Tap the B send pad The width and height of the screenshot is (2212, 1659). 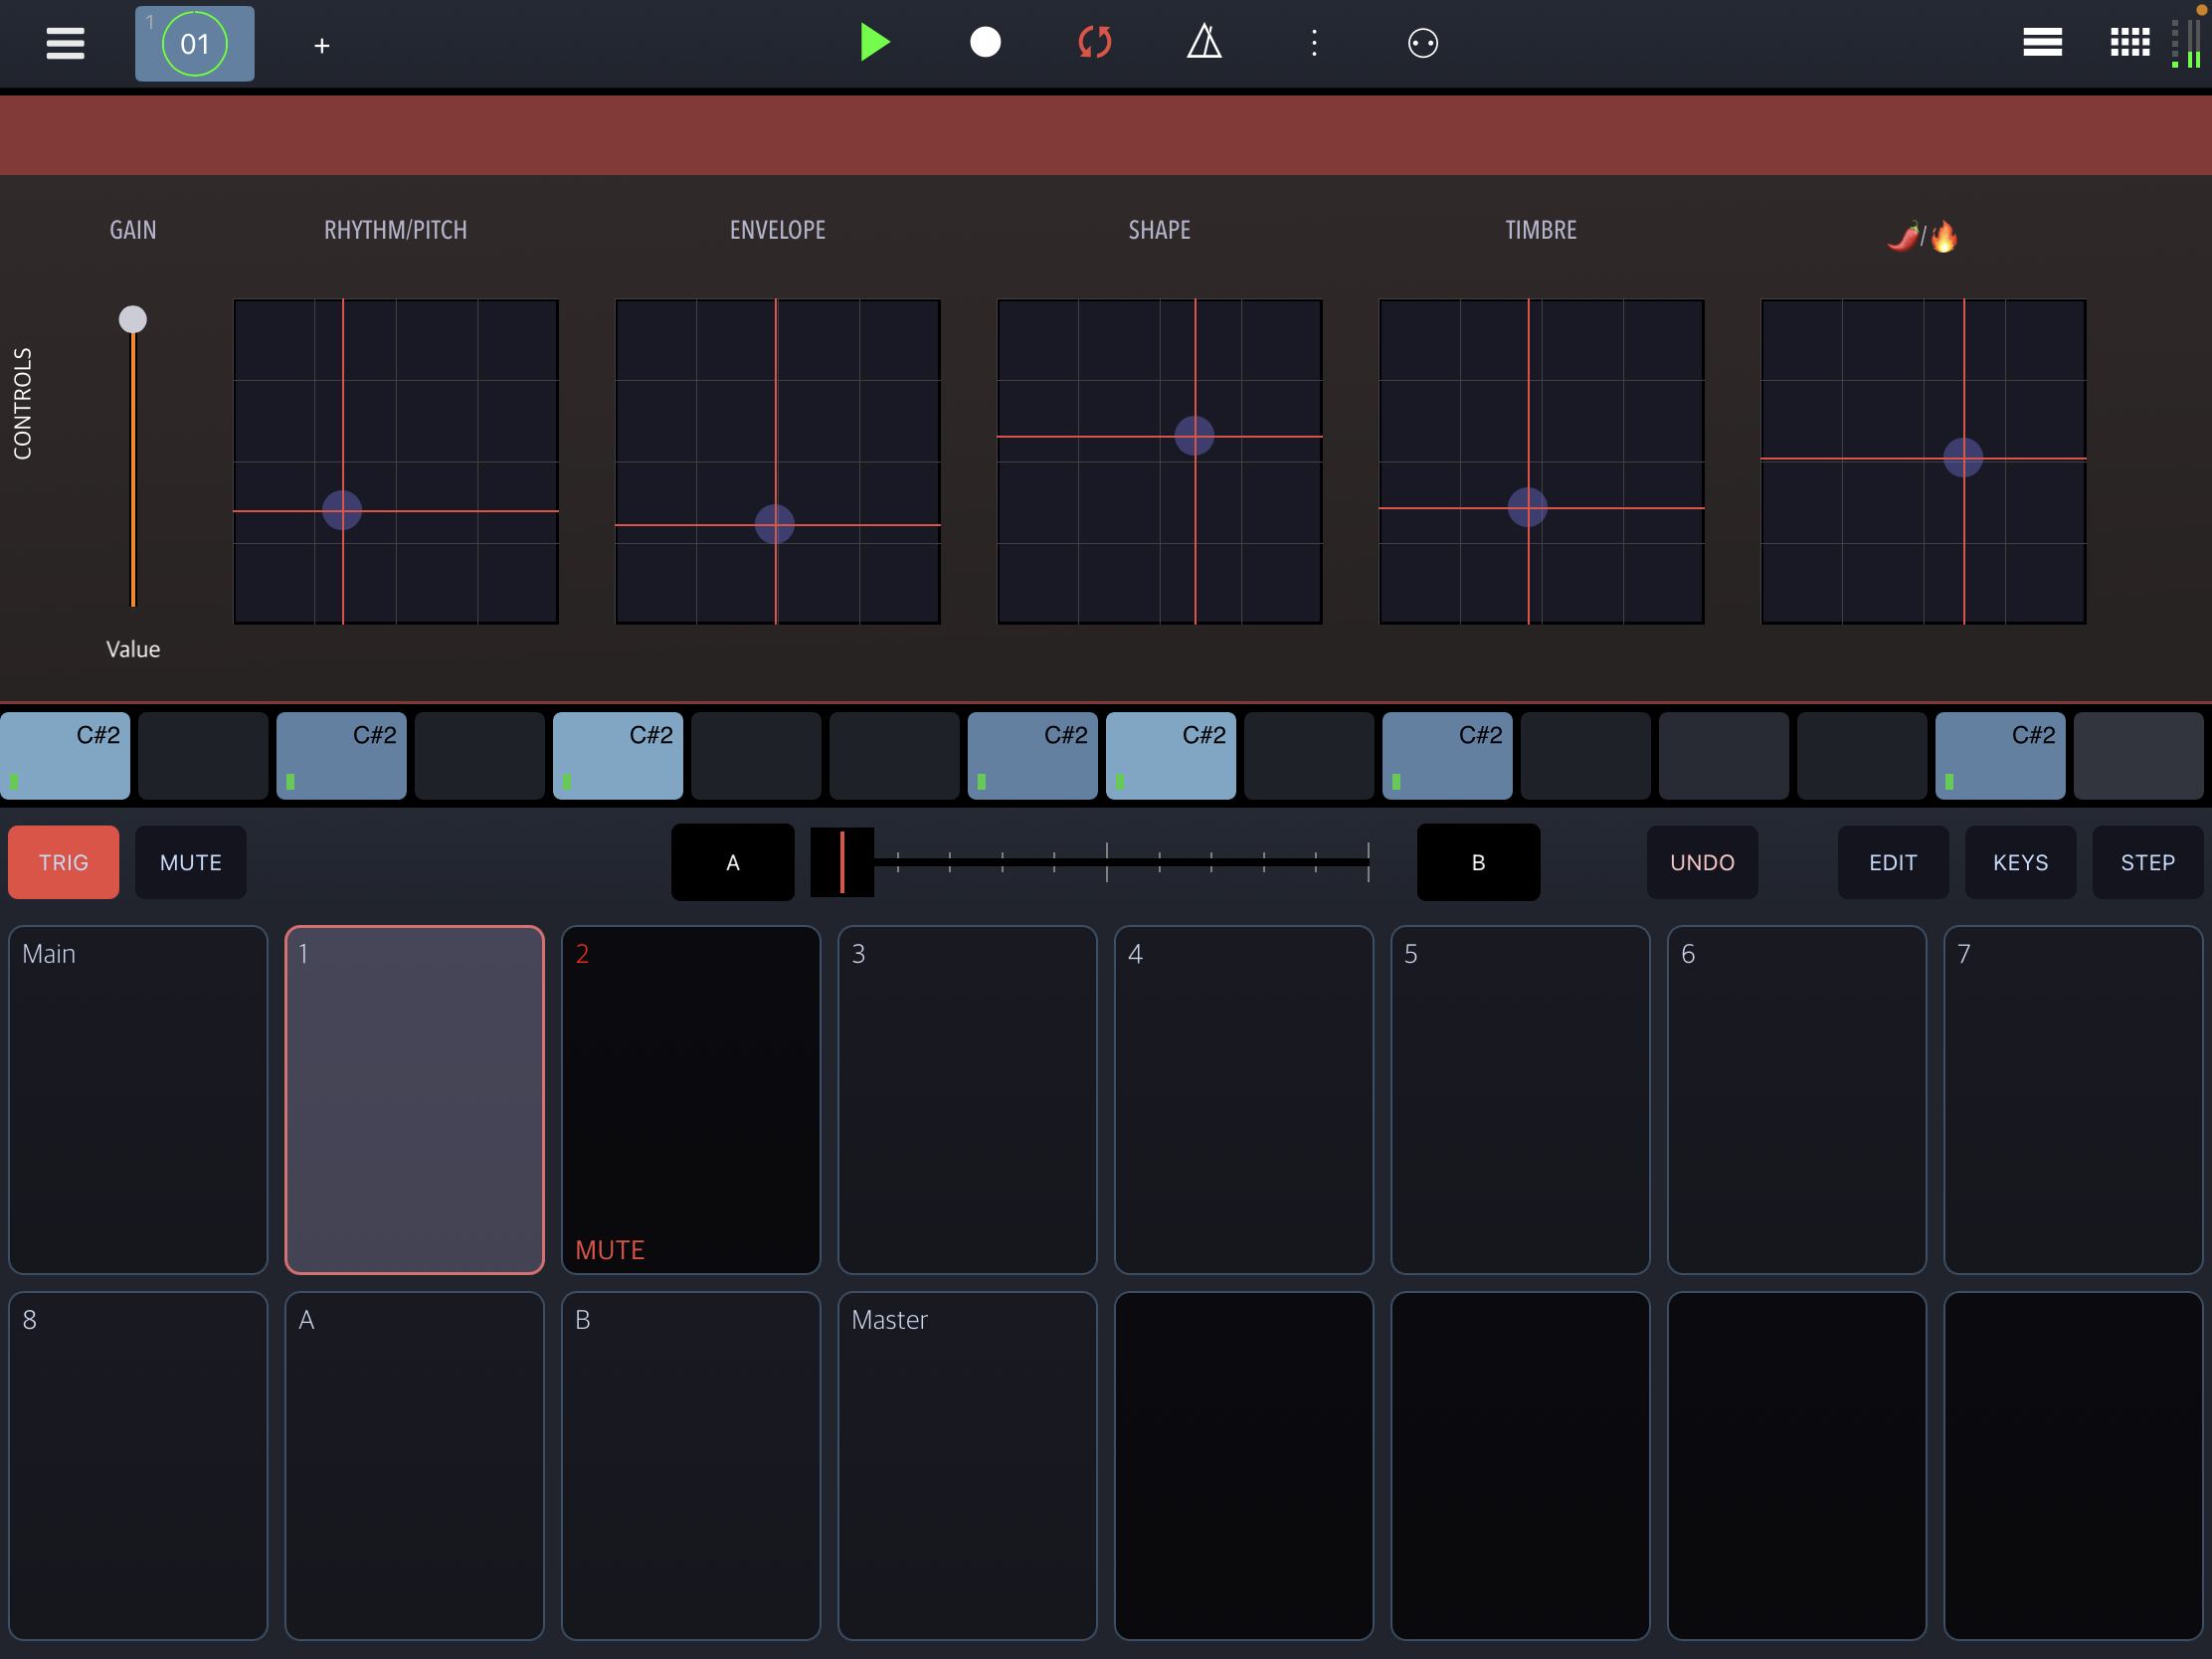(691, 1466)
